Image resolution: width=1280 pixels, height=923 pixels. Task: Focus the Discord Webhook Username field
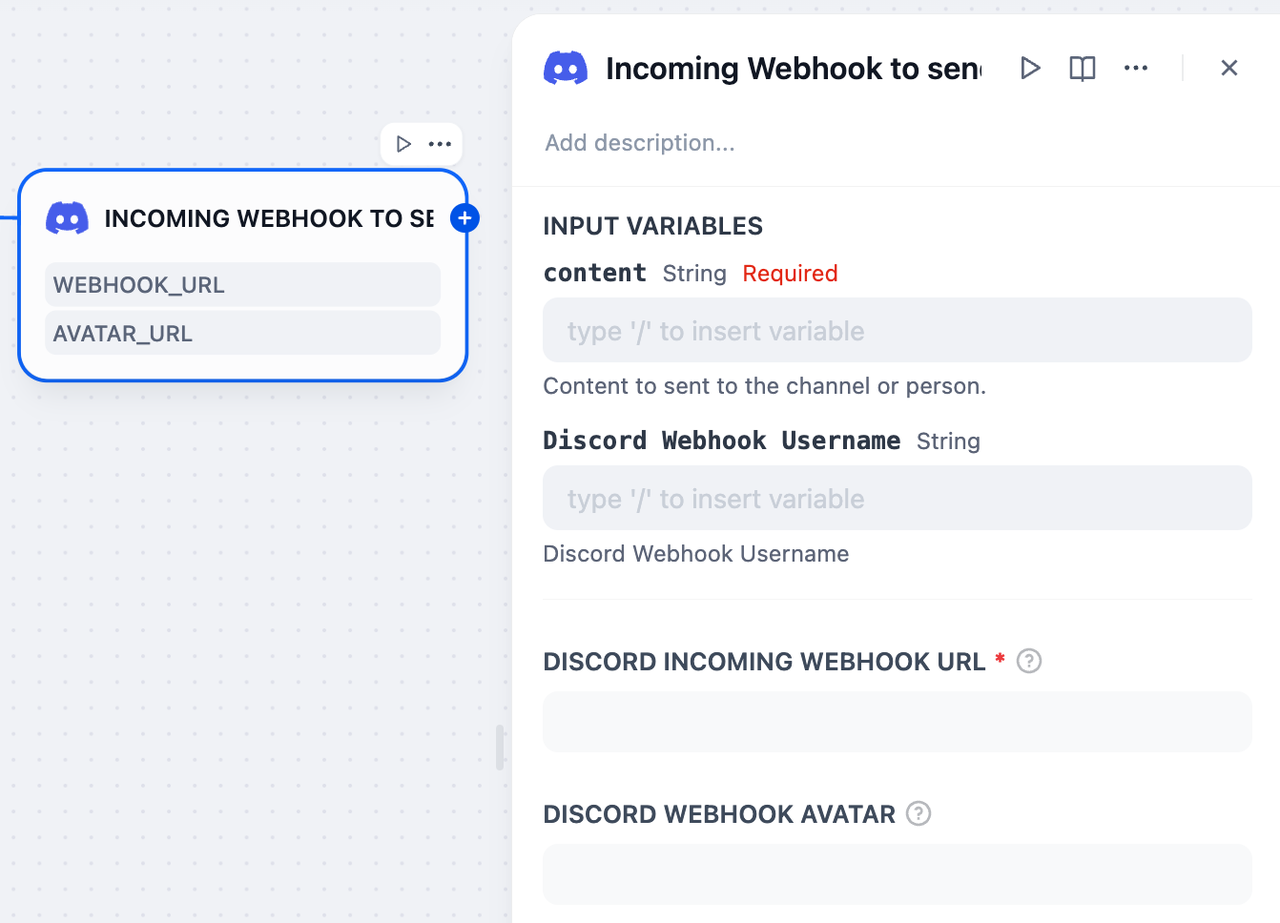click(x=897, y=498)
